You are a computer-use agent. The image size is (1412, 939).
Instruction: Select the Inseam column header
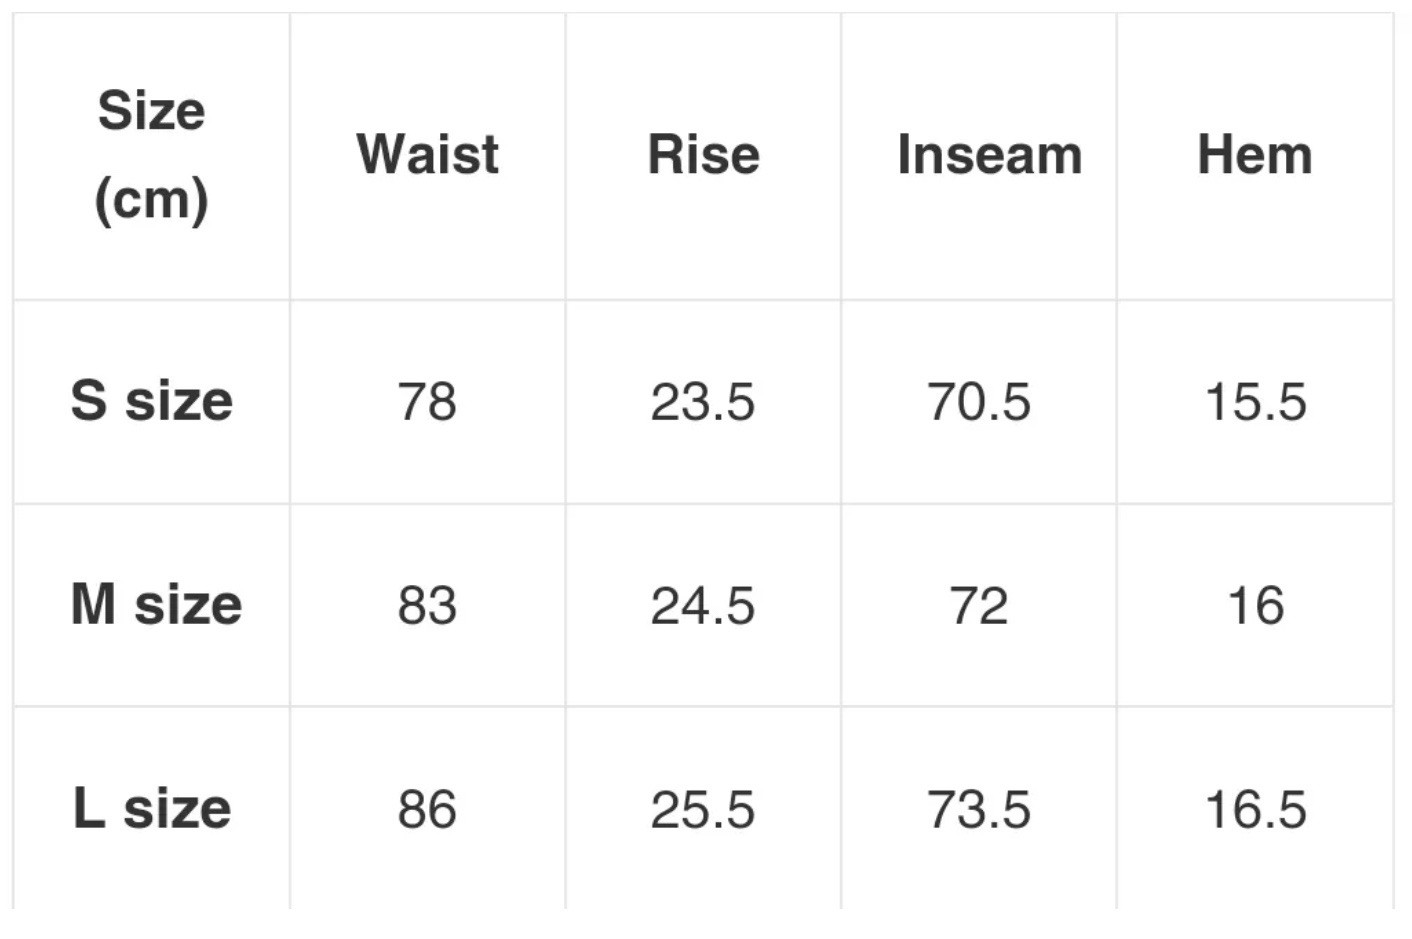point(989,155)
